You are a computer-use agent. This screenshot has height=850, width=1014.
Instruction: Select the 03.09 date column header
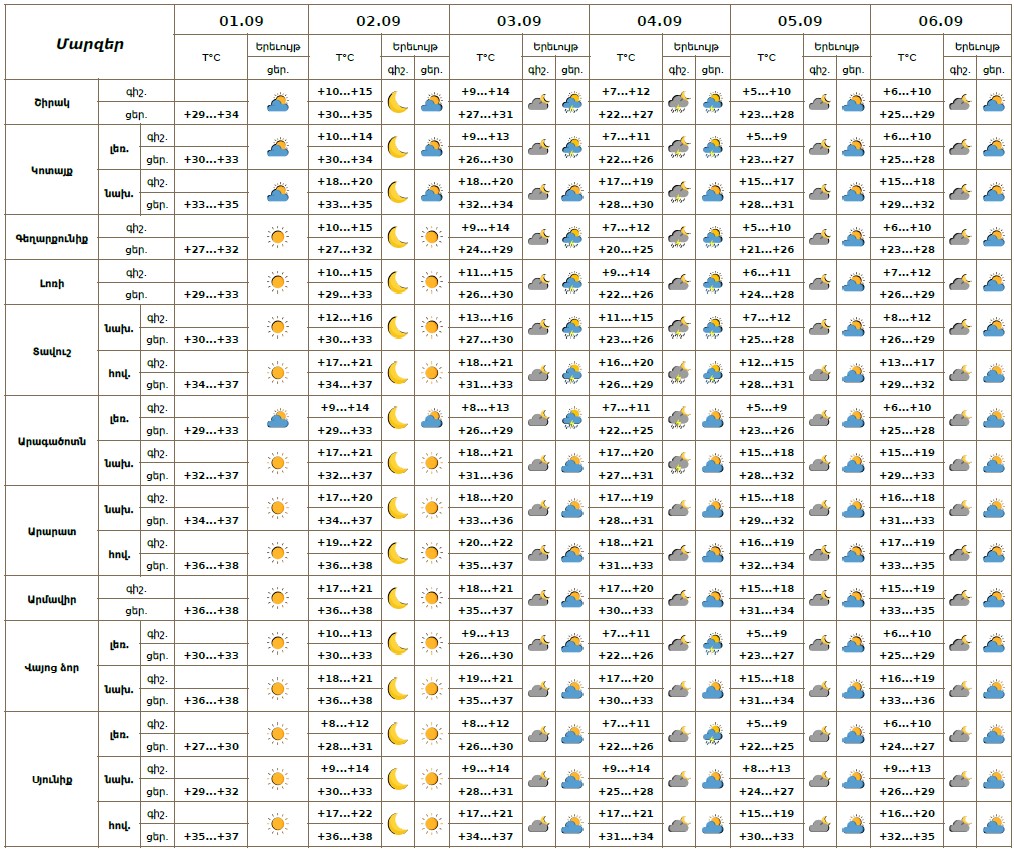(519, 21)
